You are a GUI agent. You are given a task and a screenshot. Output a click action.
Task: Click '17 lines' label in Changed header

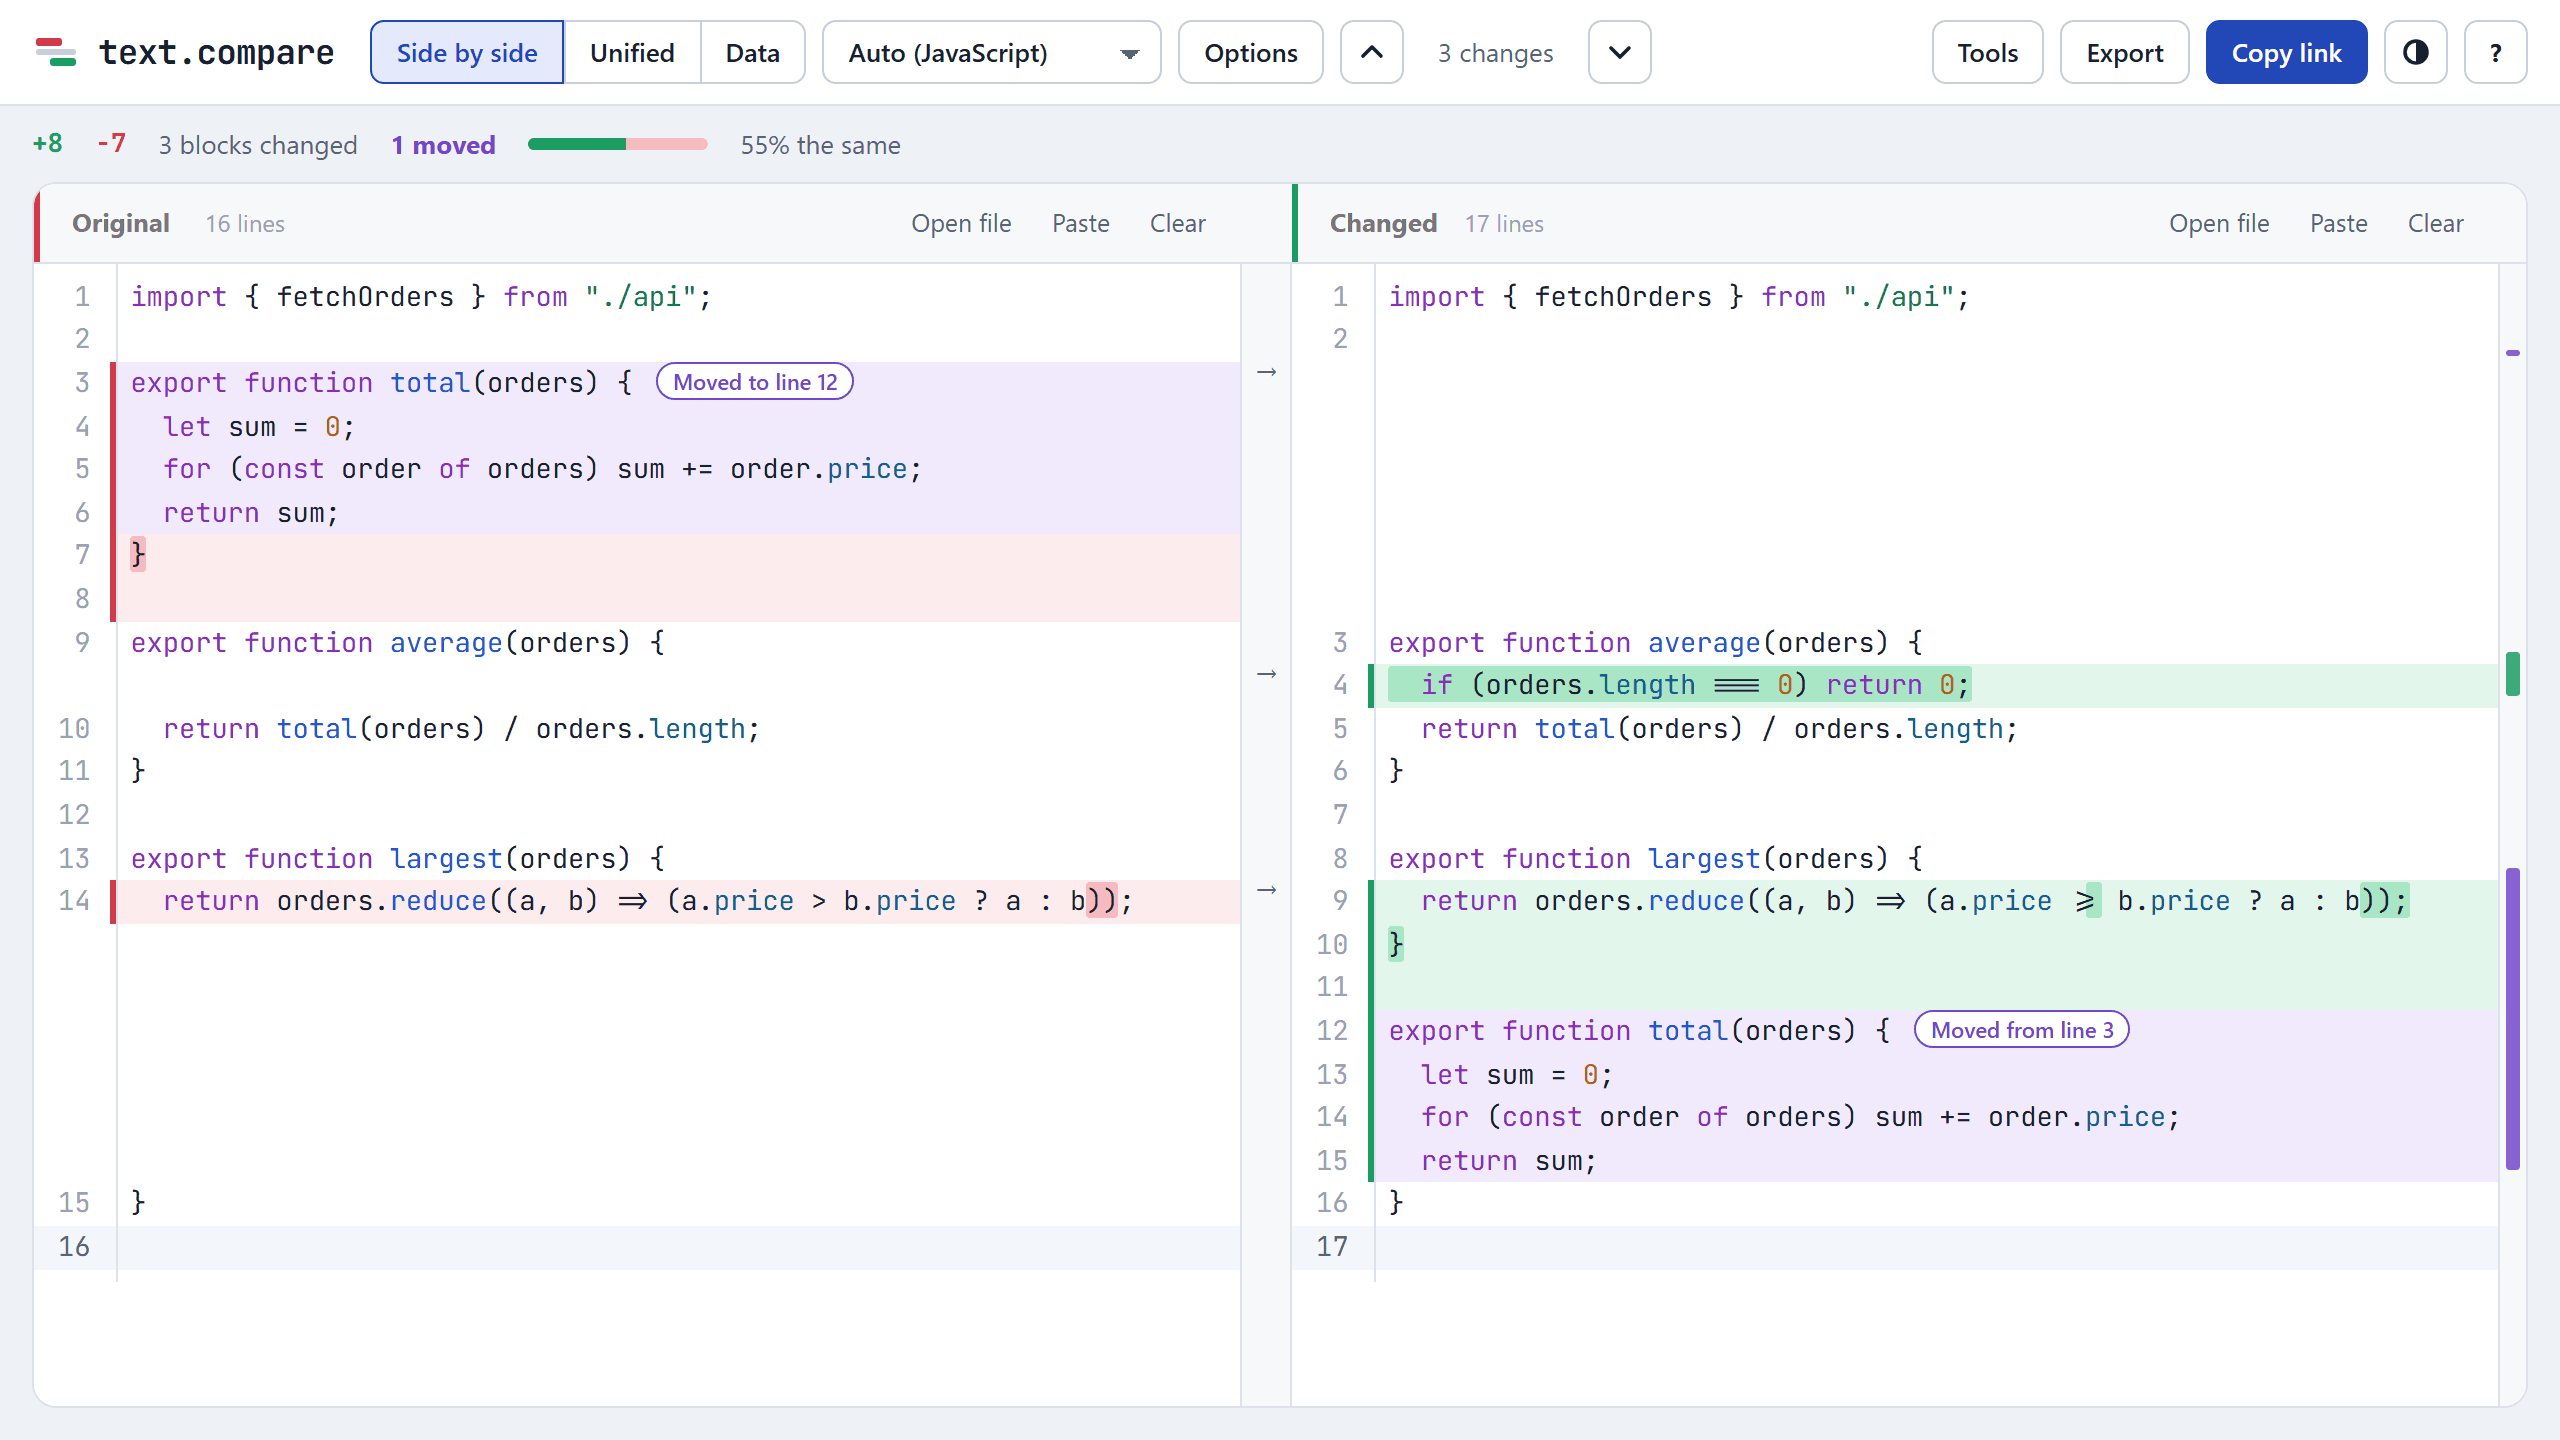pos(1504,224)
